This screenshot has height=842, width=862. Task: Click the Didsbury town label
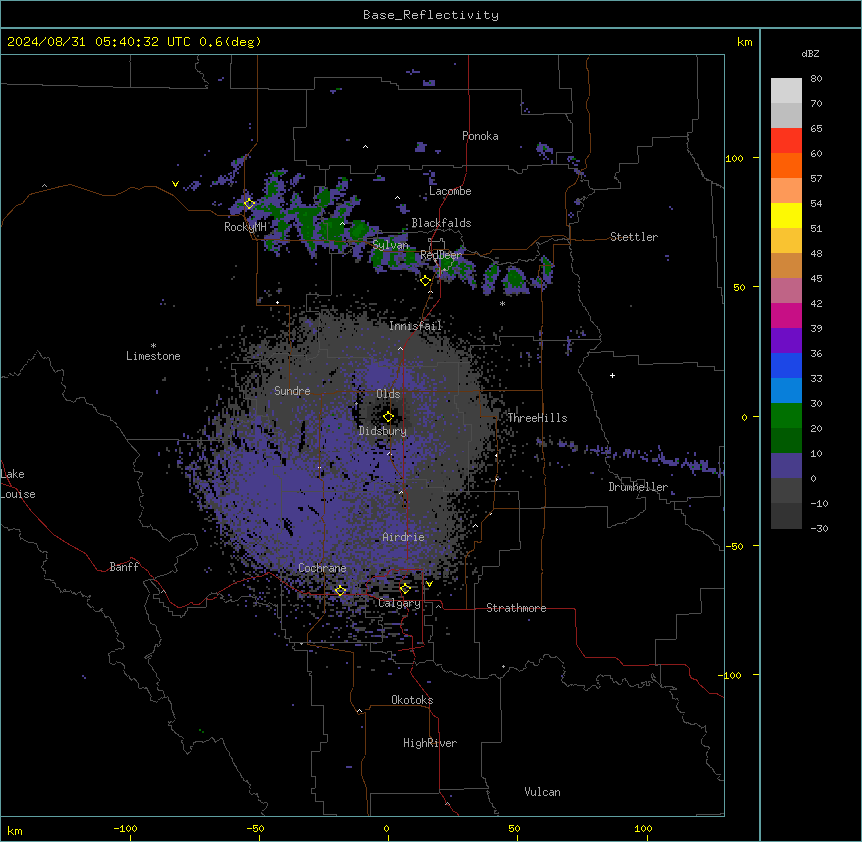[383, 431]
